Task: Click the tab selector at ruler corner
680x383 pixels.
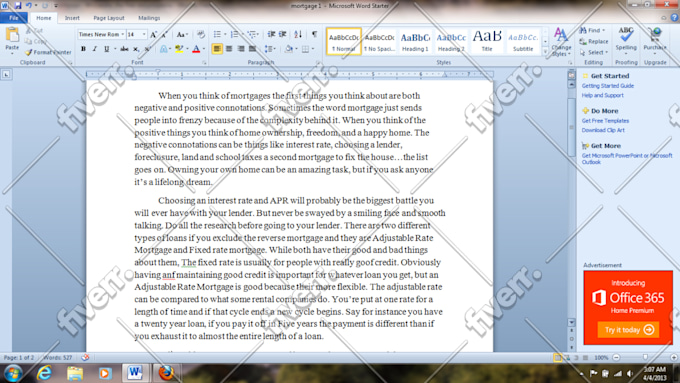Action: tap(6, 75)
